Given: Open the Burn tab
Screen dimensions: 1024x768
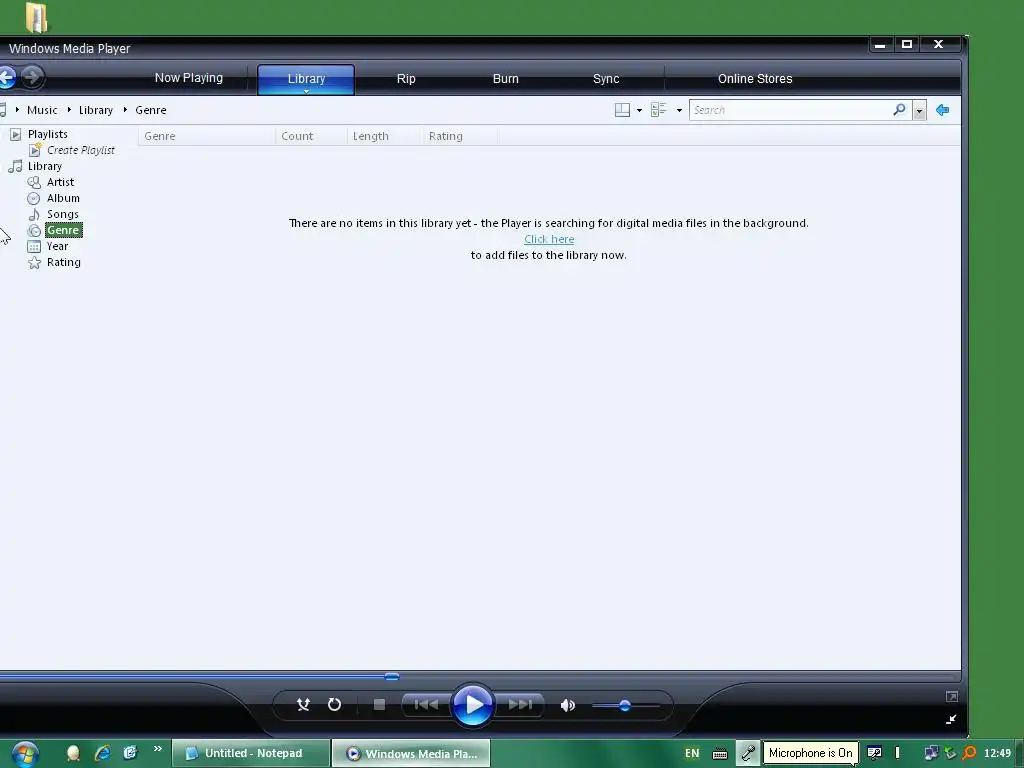Looking at the screenshot, I should (x=505, y=78).
